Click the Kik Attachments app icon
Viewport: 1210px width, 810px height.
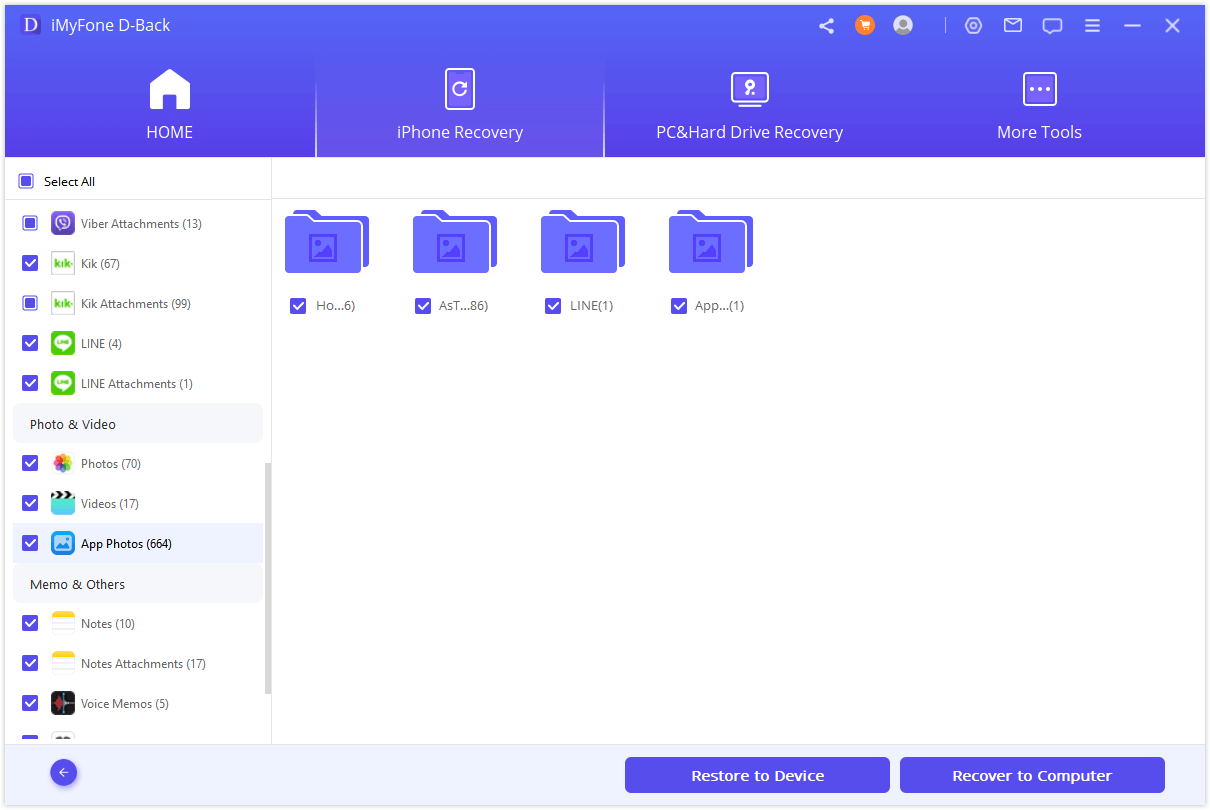[63, 303]
